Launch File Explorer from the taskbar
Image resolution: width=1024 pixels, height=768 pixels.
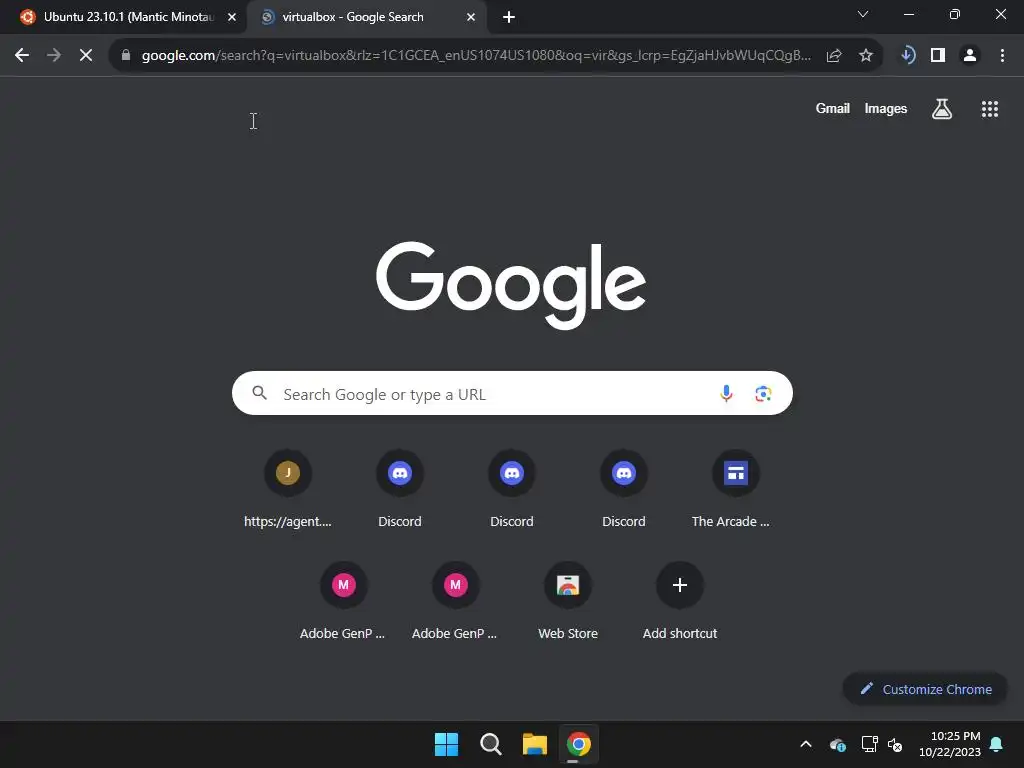coord(534,744)
